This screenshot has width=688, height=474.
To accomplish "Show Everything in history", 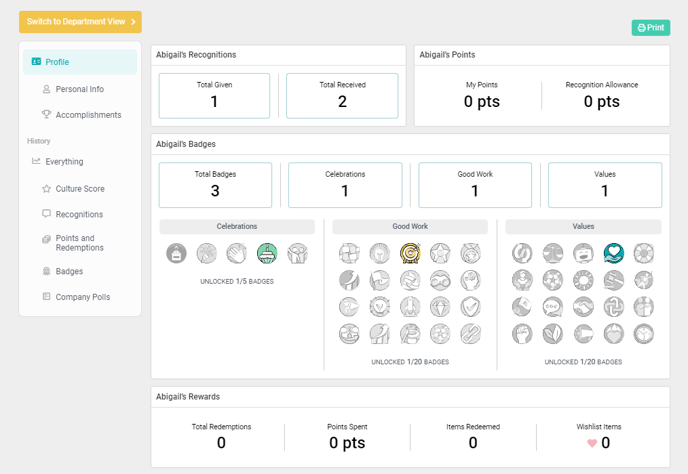I will click(64, 161).
